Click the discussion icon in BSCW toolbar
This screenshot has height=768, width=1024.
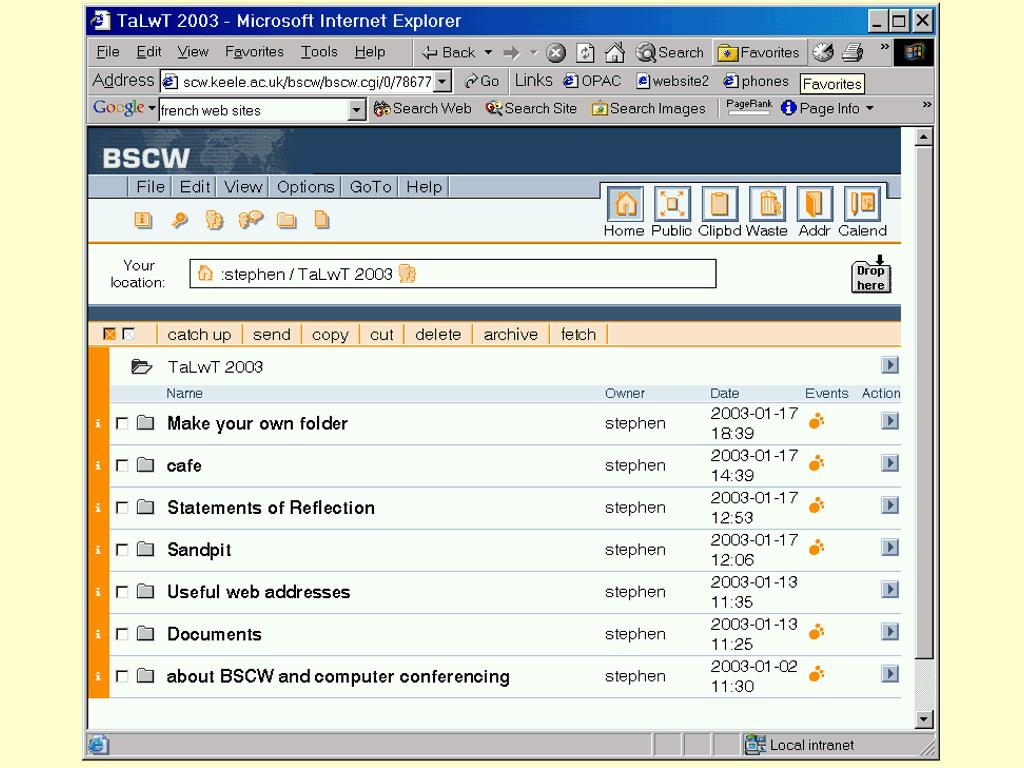250,220
